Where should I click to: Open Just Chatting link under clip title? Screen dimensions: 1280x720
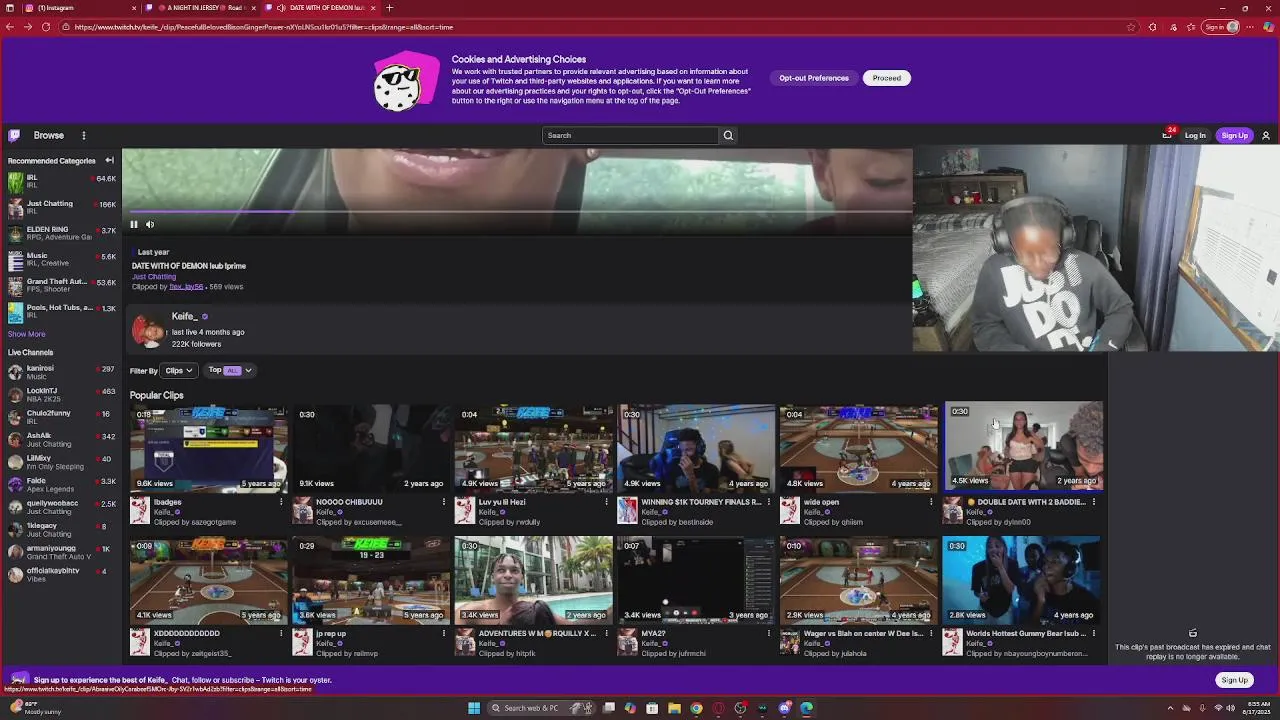(x=154, y=277)
